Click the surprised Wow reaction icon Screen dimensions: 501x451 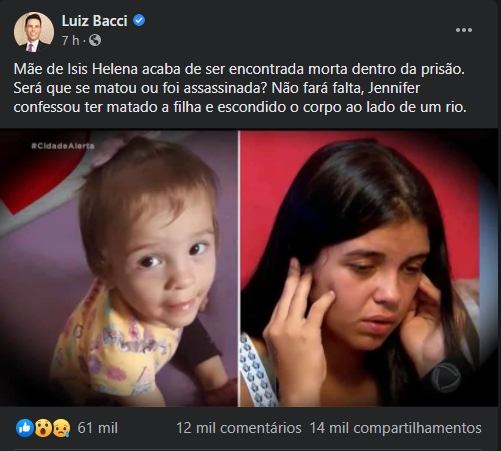pyautogui.click(x=43, y=428)
